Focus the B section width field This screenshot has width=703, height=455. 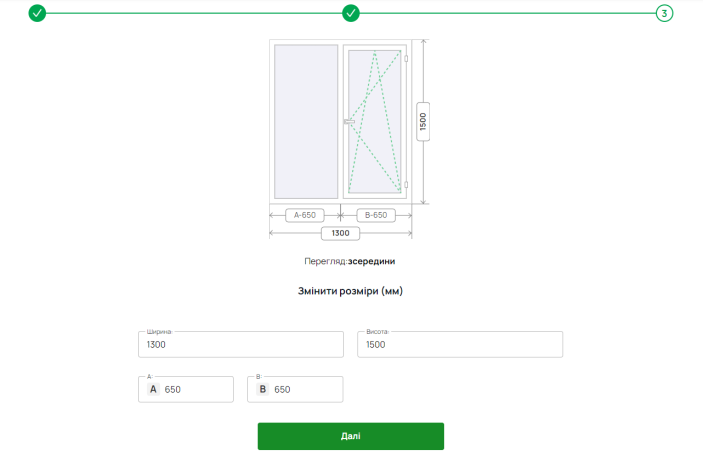pyautogui.click(x=295, y=389)
